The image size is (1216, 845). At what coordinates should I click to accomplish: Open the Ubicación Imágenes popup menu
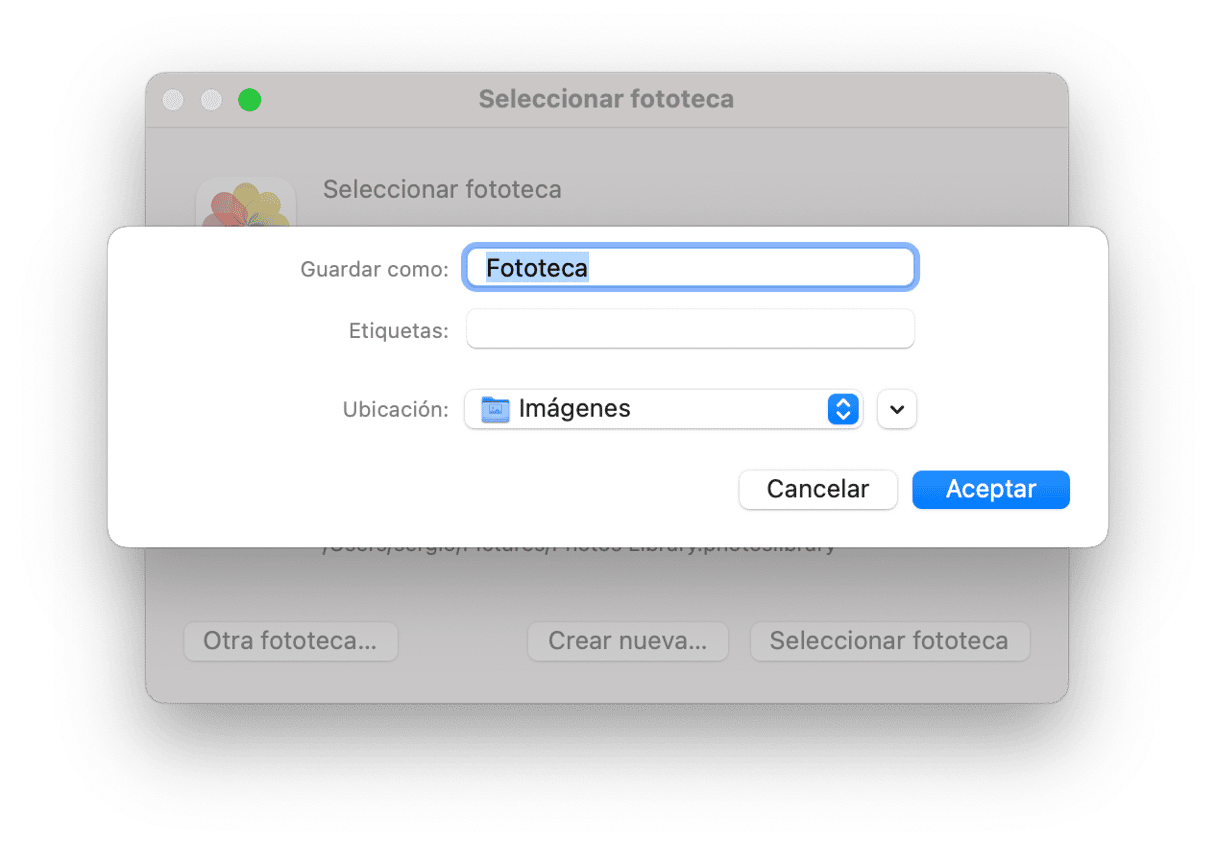(x=663, y=409)
